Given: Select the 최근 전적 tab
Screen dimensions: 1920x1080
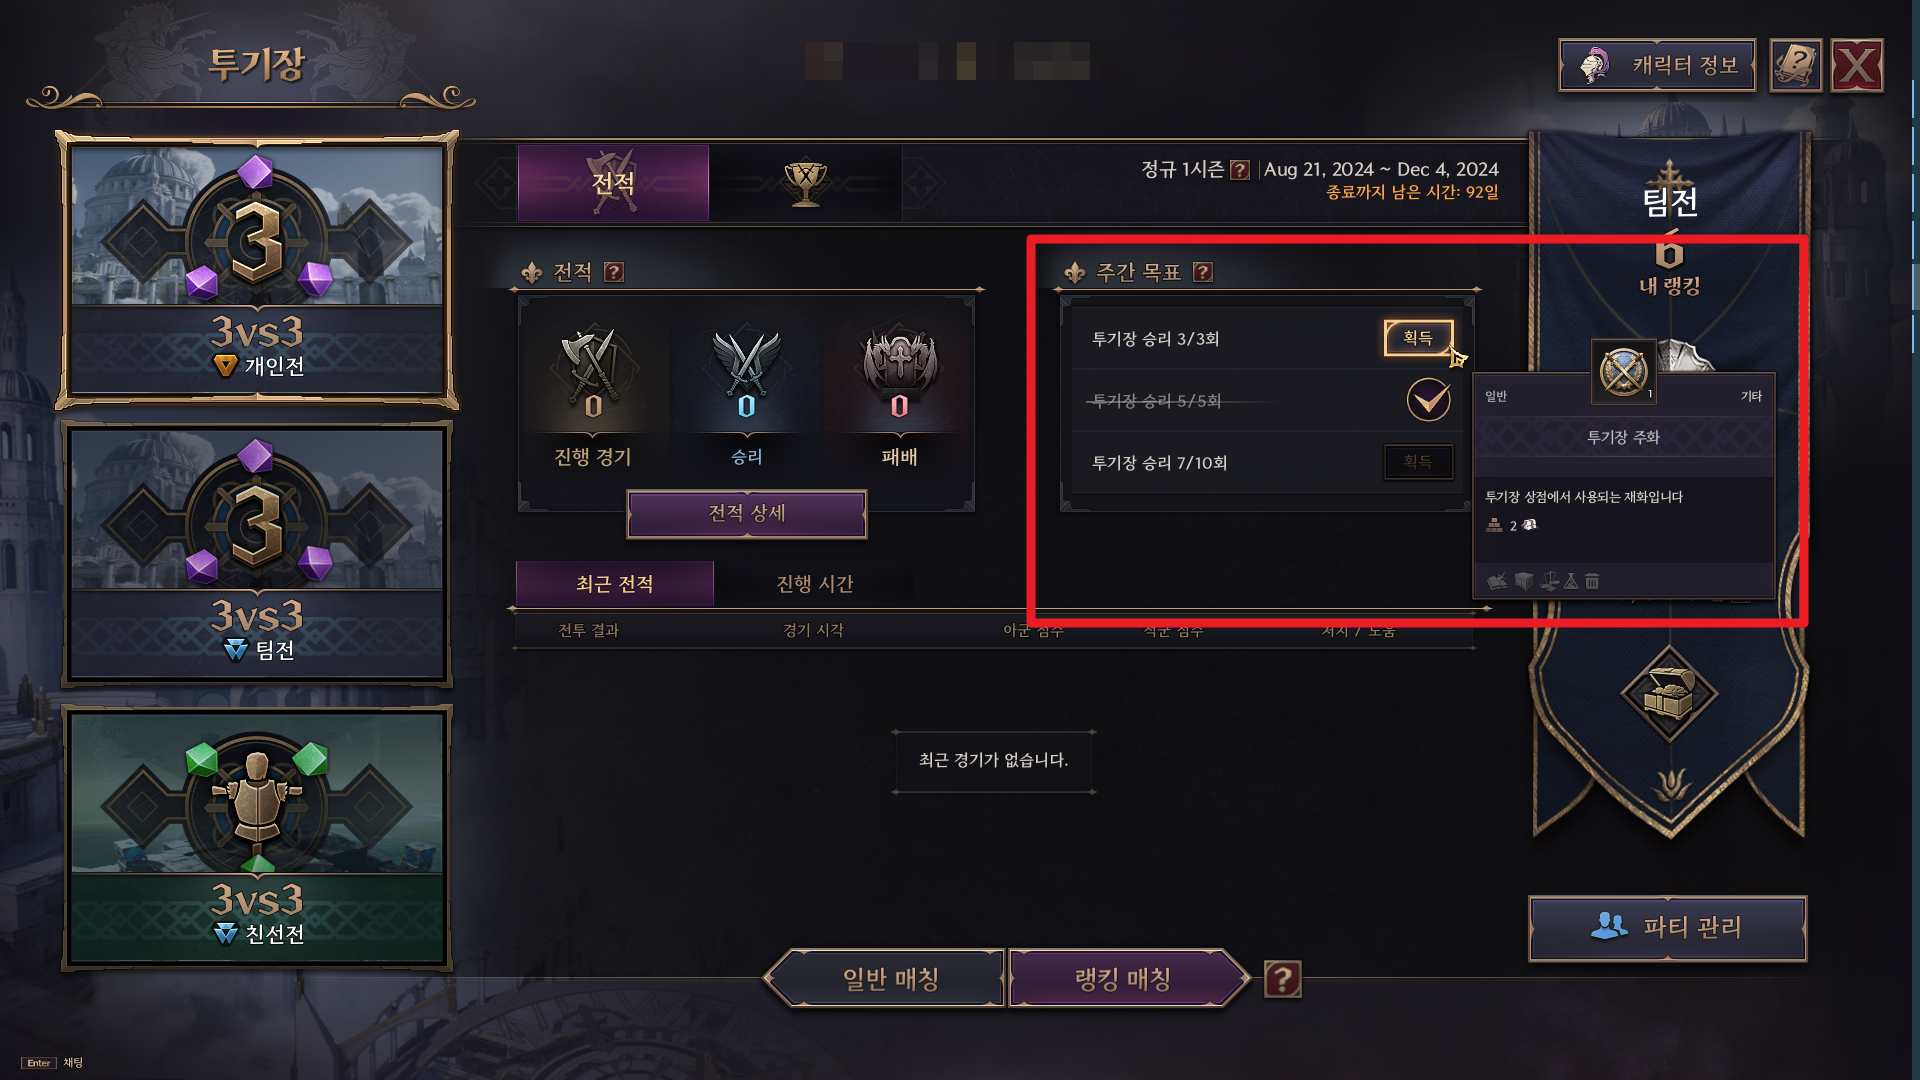Looking at the screenshot, I should [615, 584].
